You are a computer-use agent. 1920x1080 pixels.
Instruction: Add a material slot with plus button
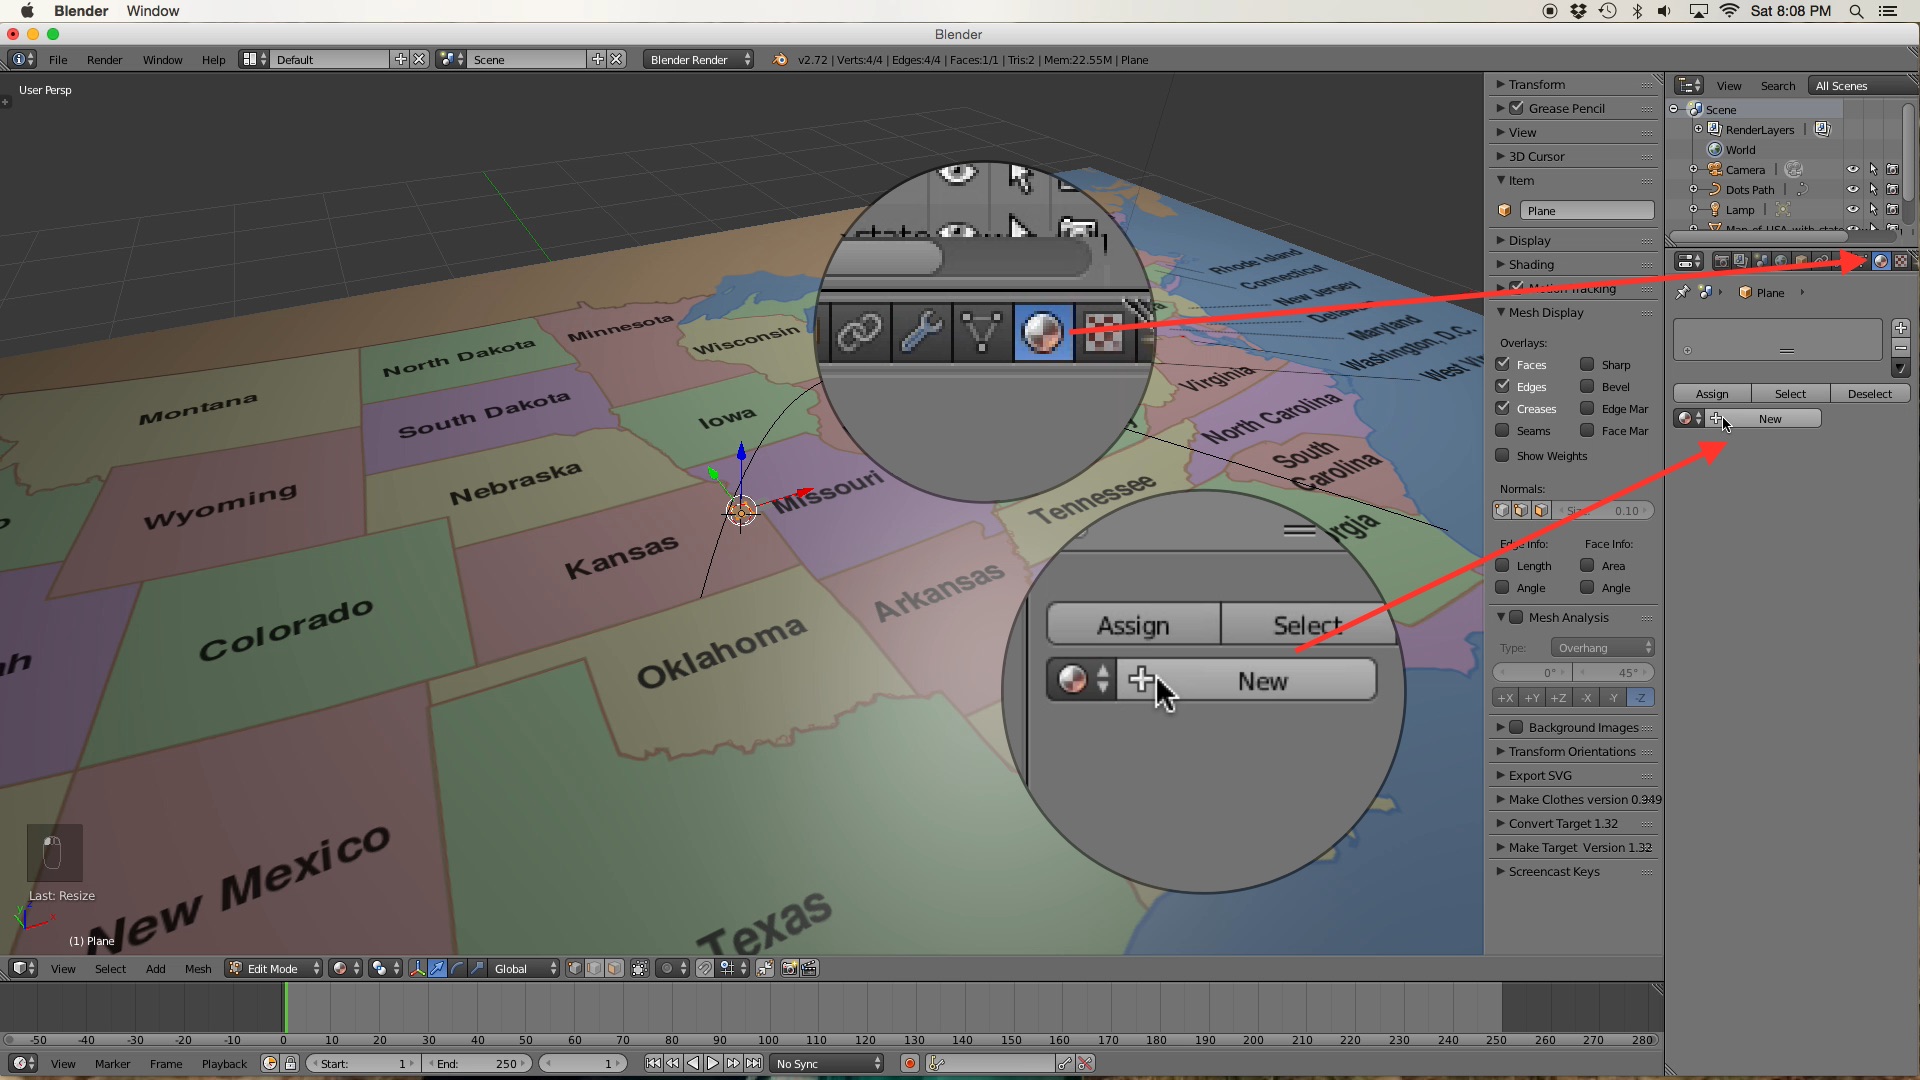[x=1901, y=328]
